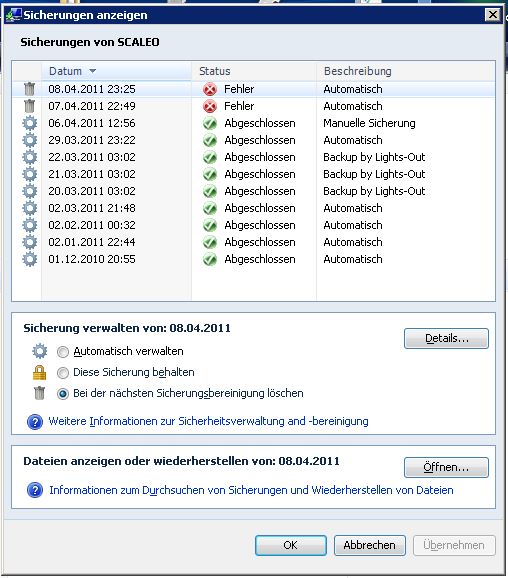Click green checkmark of 22.03.2011 backup
The image size is (508, 578).
[x=210, y=157]
